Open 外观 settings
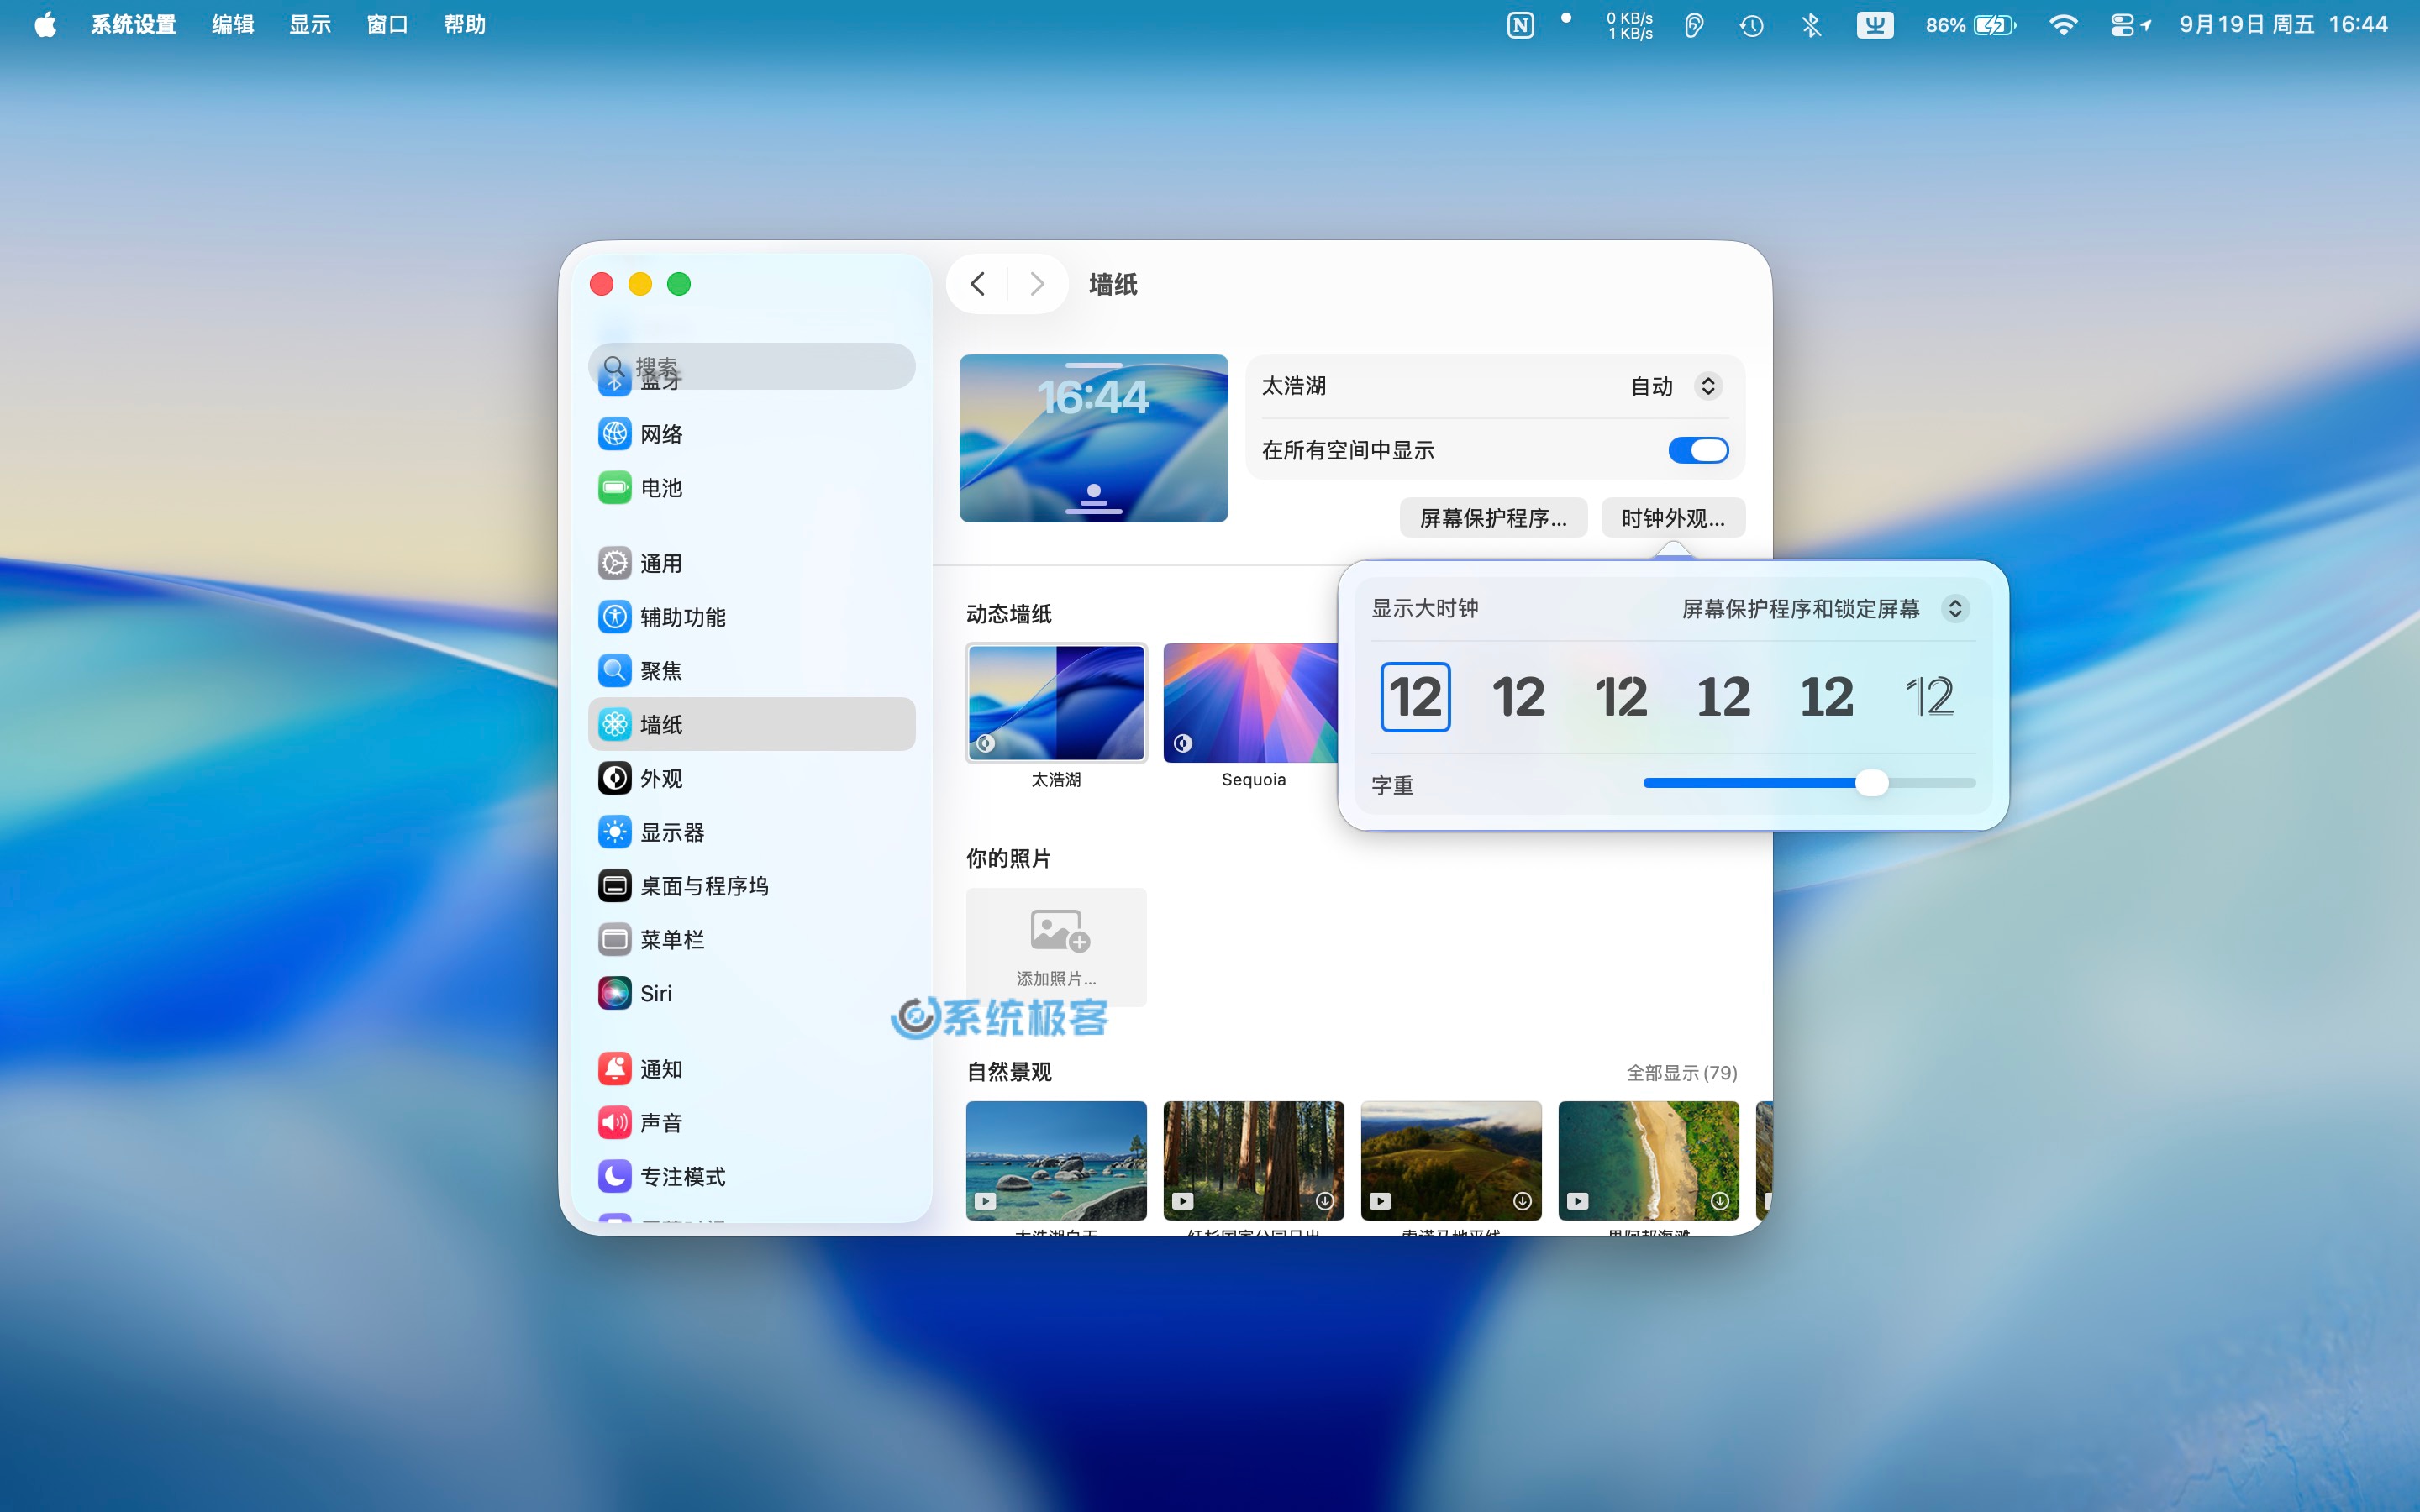The width and height of the screenshot is (2420, 1512). pos(751,778)
